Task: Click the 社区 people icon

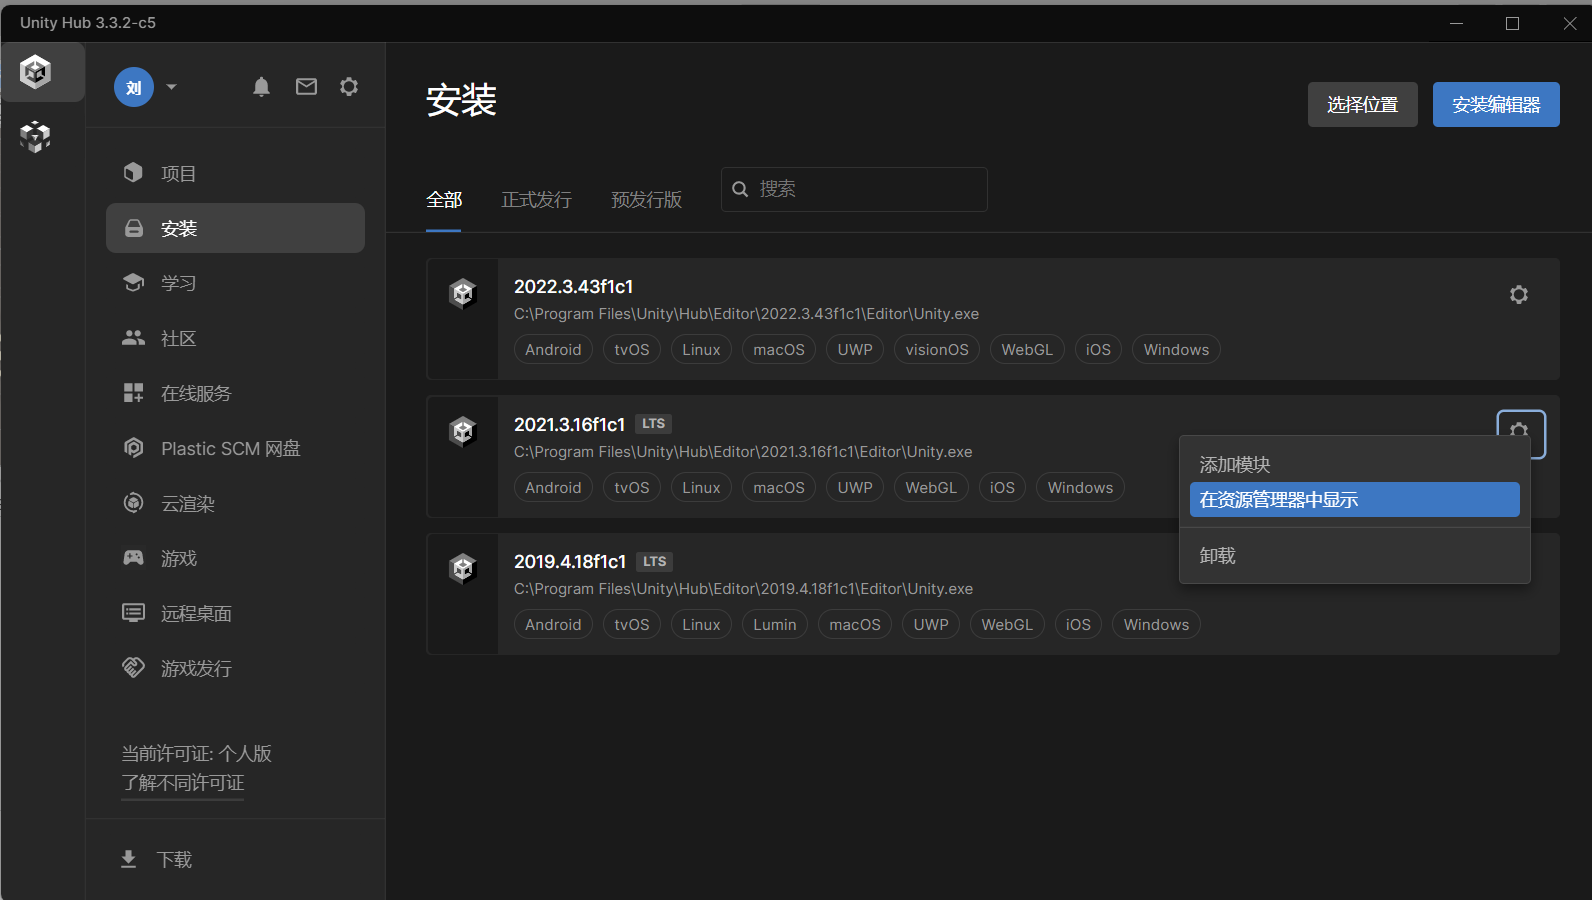Action: (133, 338)
